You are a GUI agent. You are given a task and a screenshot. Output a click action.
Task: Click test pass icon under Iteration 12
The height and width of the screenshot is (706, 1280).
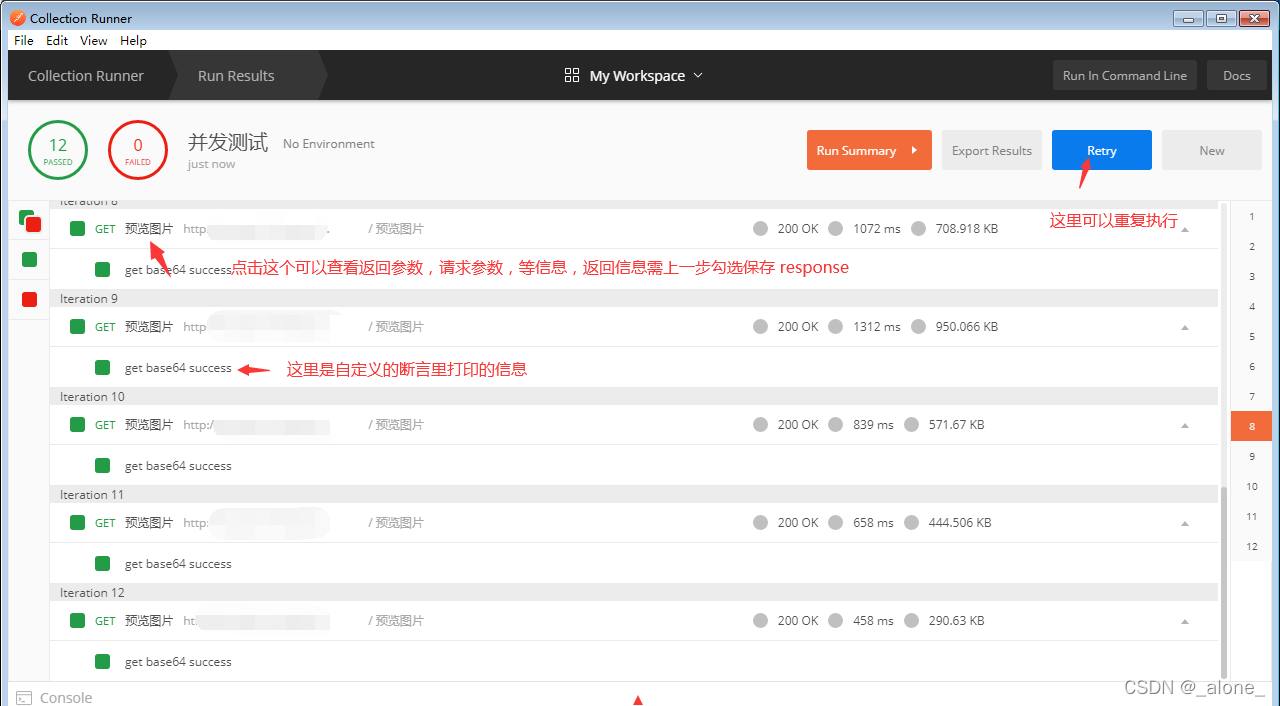[x=102, y=662]
